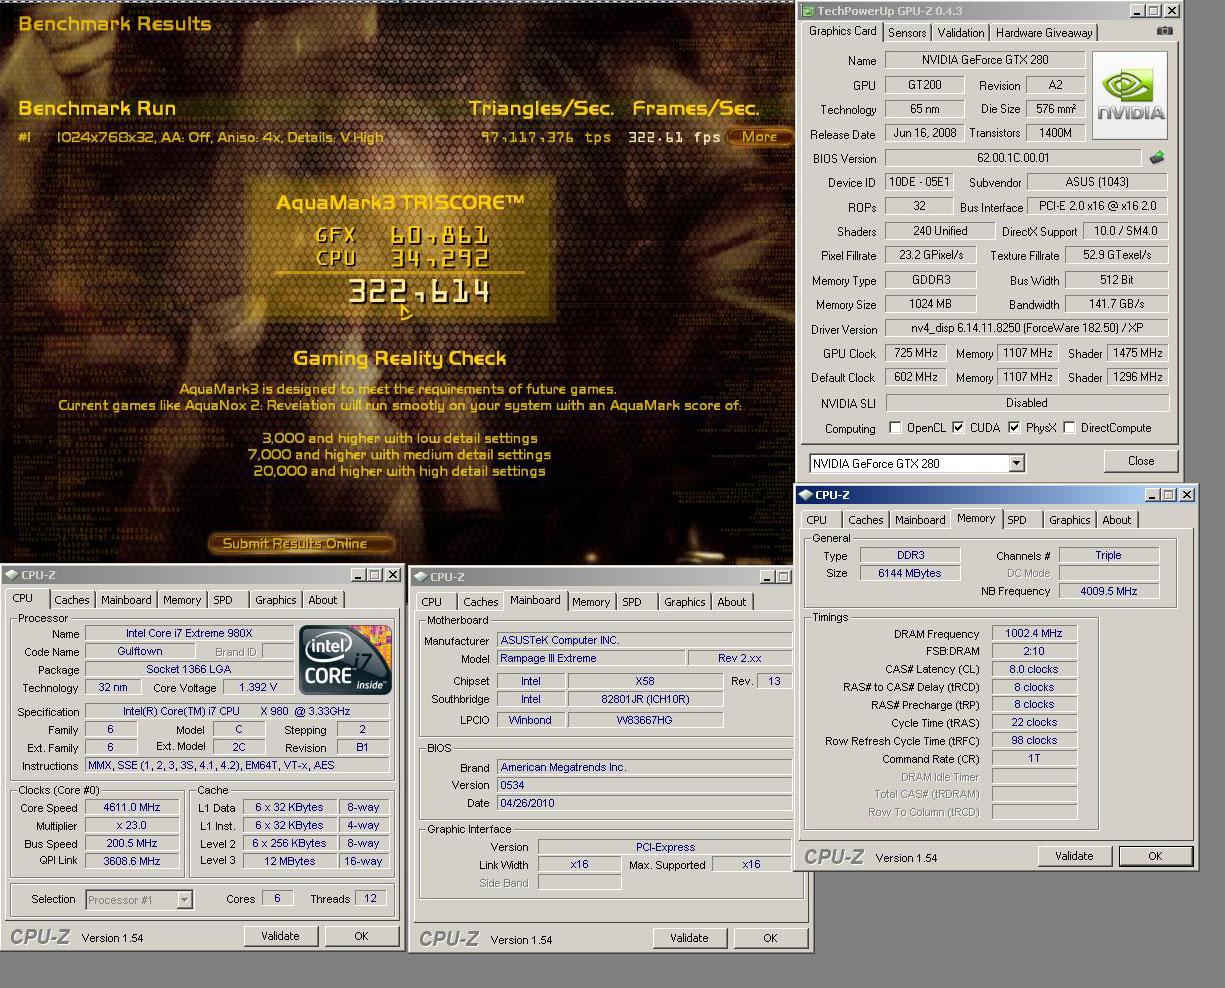Click Validate in CPU-Z CPU window

pyautogui.click(x=280, y=936)
